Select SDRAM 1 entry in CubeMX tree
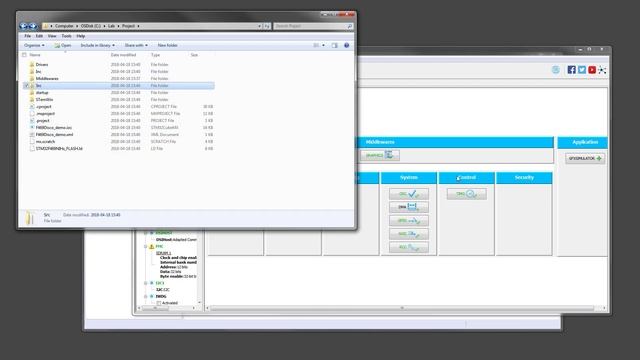The height and width of the screenshot is (360, 640). click(x=163, y=253)
